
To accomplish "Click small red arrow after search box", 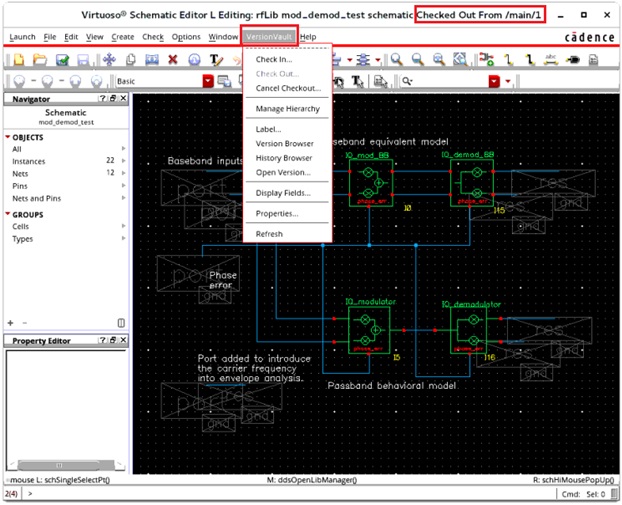I will [508, 82].
